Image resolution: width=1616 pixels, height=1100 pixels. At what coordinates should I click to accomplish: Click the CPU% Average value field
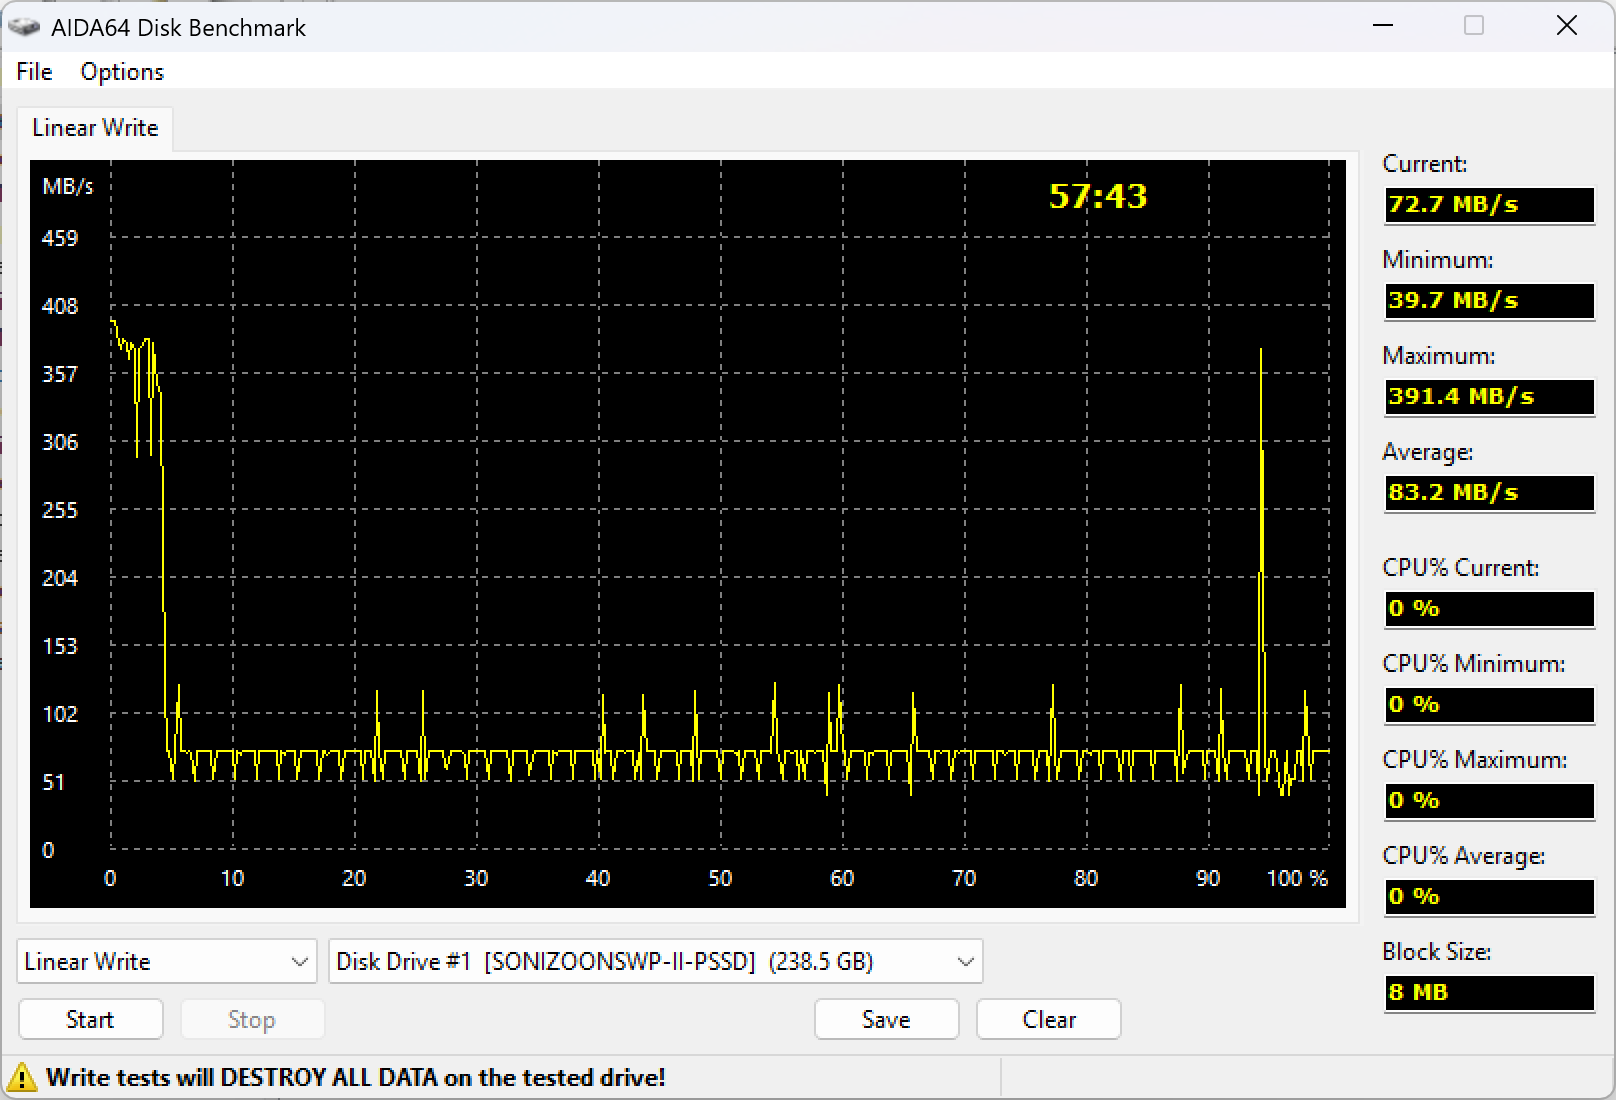1489,896
